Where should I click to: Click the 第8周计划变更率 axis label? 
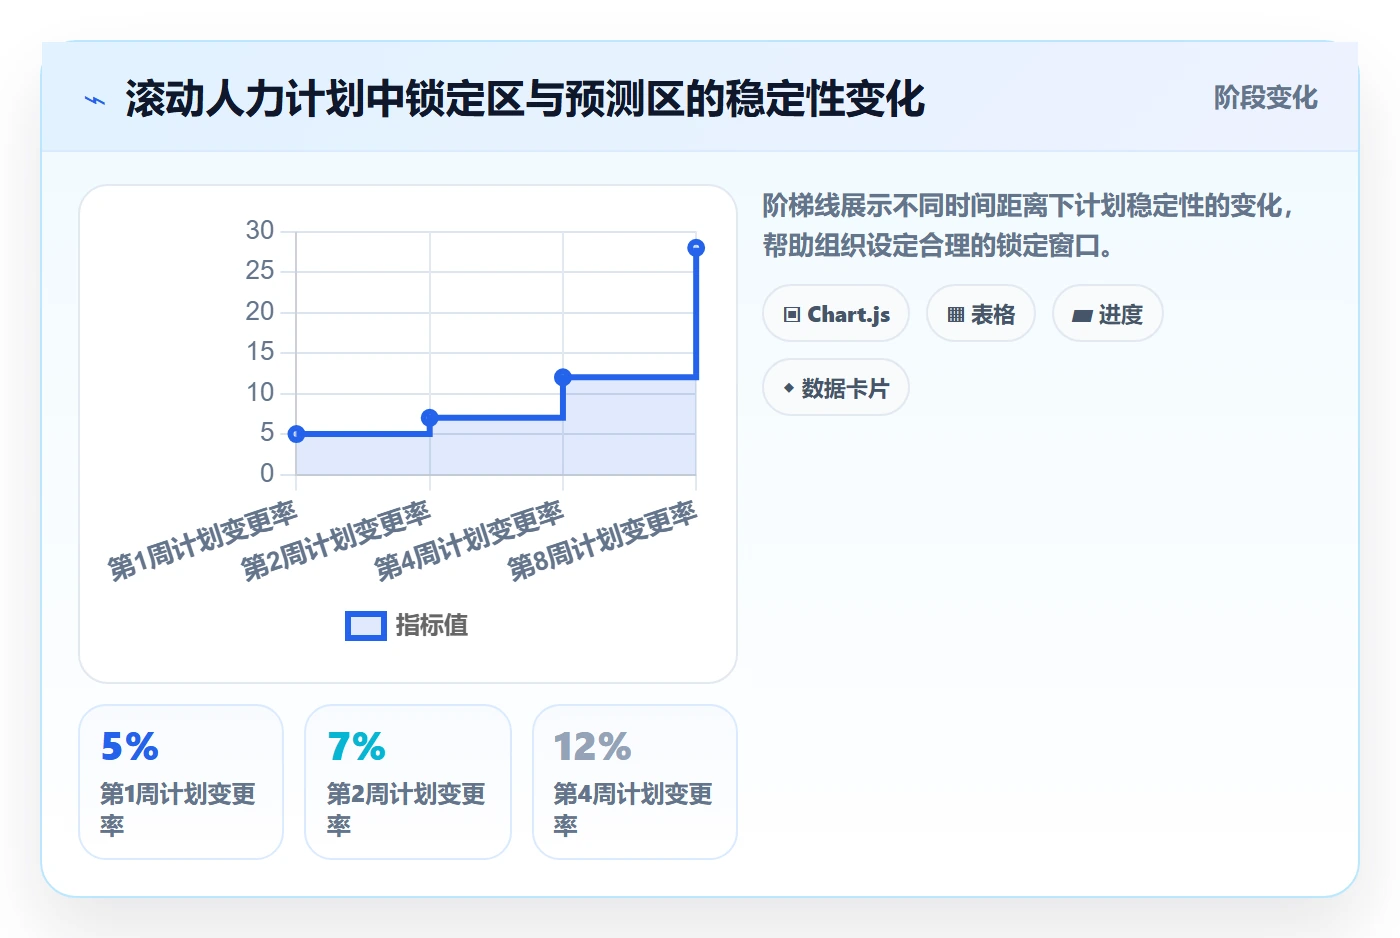coord(602,540)
